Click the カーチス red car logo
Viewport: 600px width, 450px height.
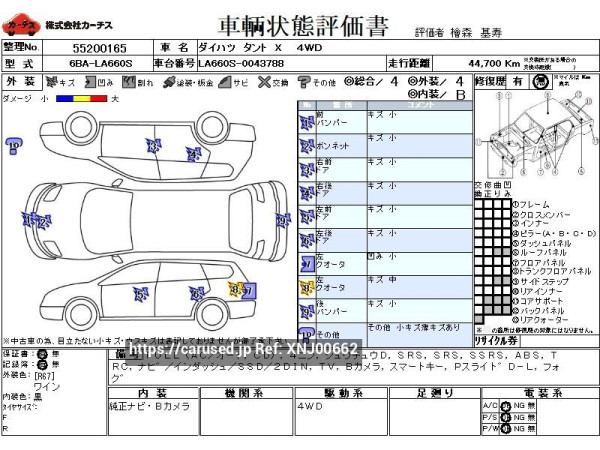[x=21, y=25]
